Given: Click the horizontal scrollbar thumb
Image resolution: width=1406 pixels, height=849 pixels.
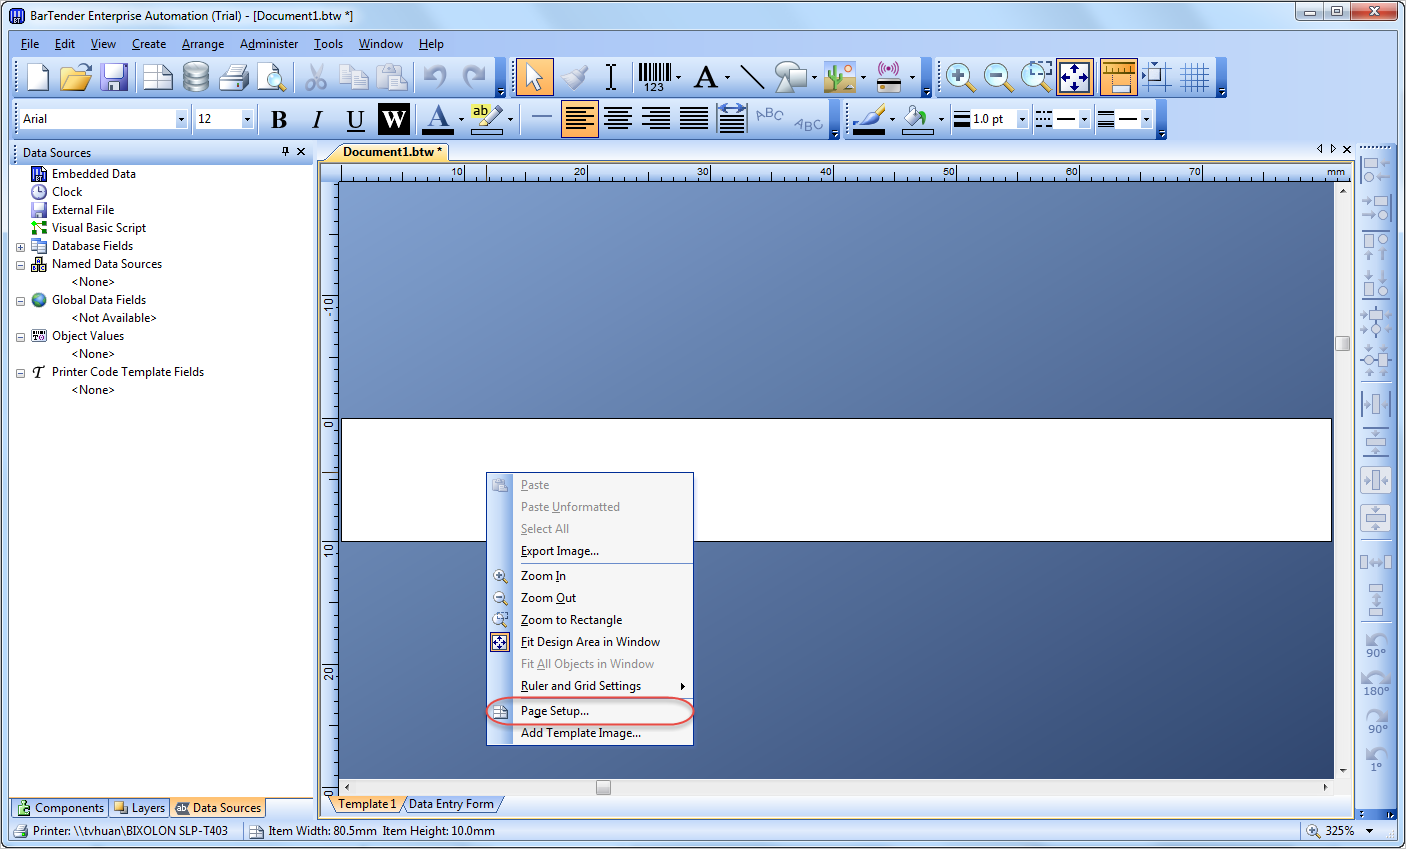Looking at the screenshot, I should (603, 787).
